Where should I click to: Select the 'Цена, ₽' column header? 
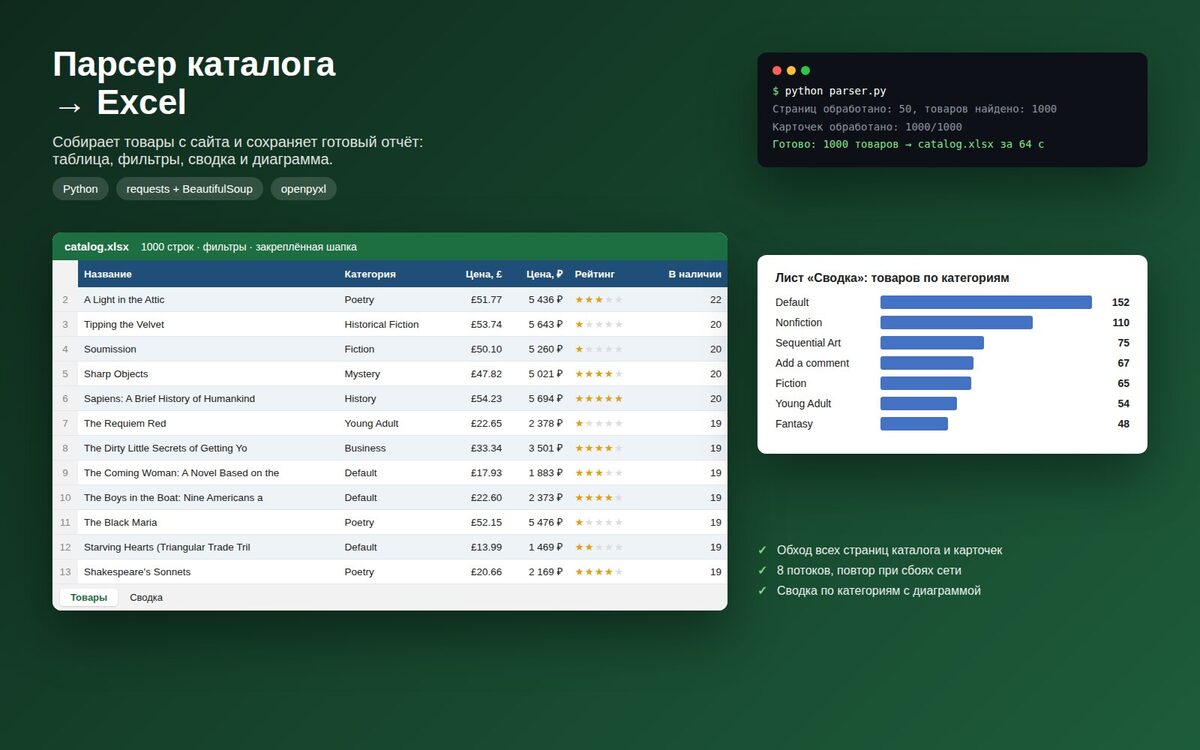538,274
